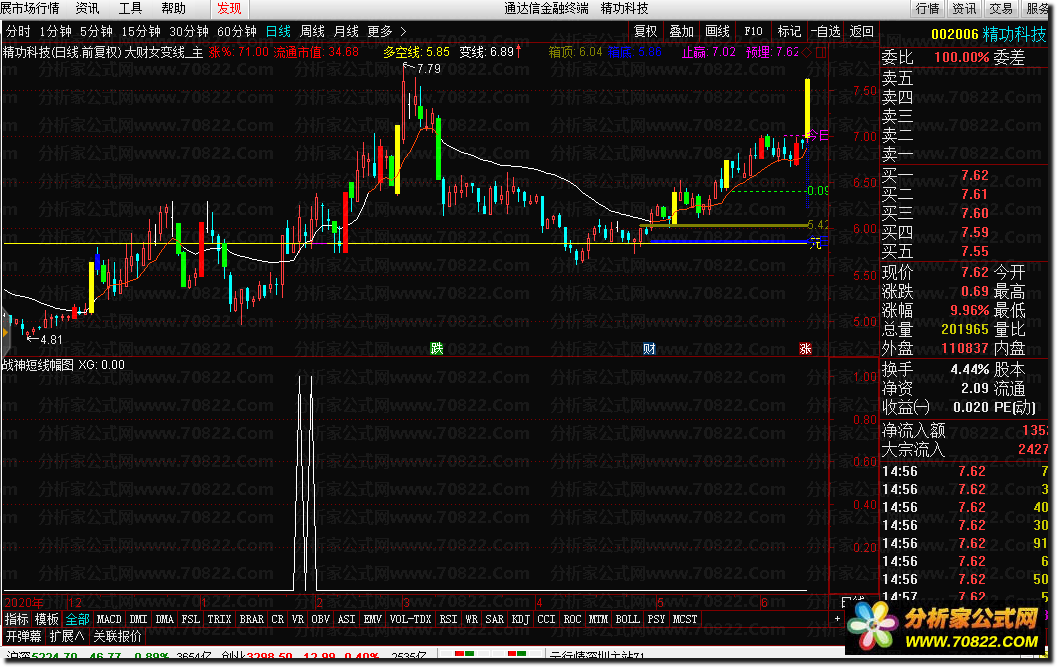The image size is (1058, 667).
Task: Apply the VOL-TDX indicator
Action: pyautogui.click(x=411, y=619)
